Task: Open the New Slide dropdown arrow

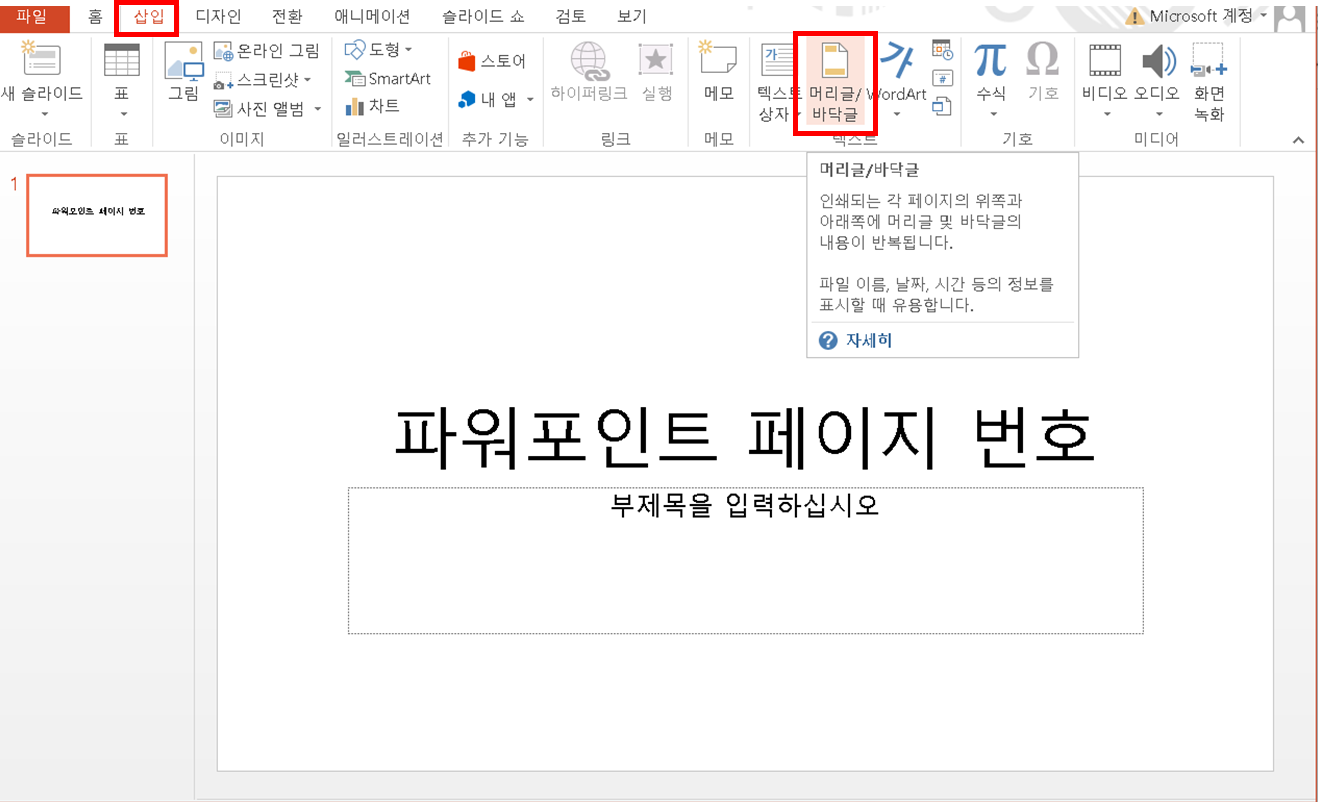Action: (x=43, y=114)
